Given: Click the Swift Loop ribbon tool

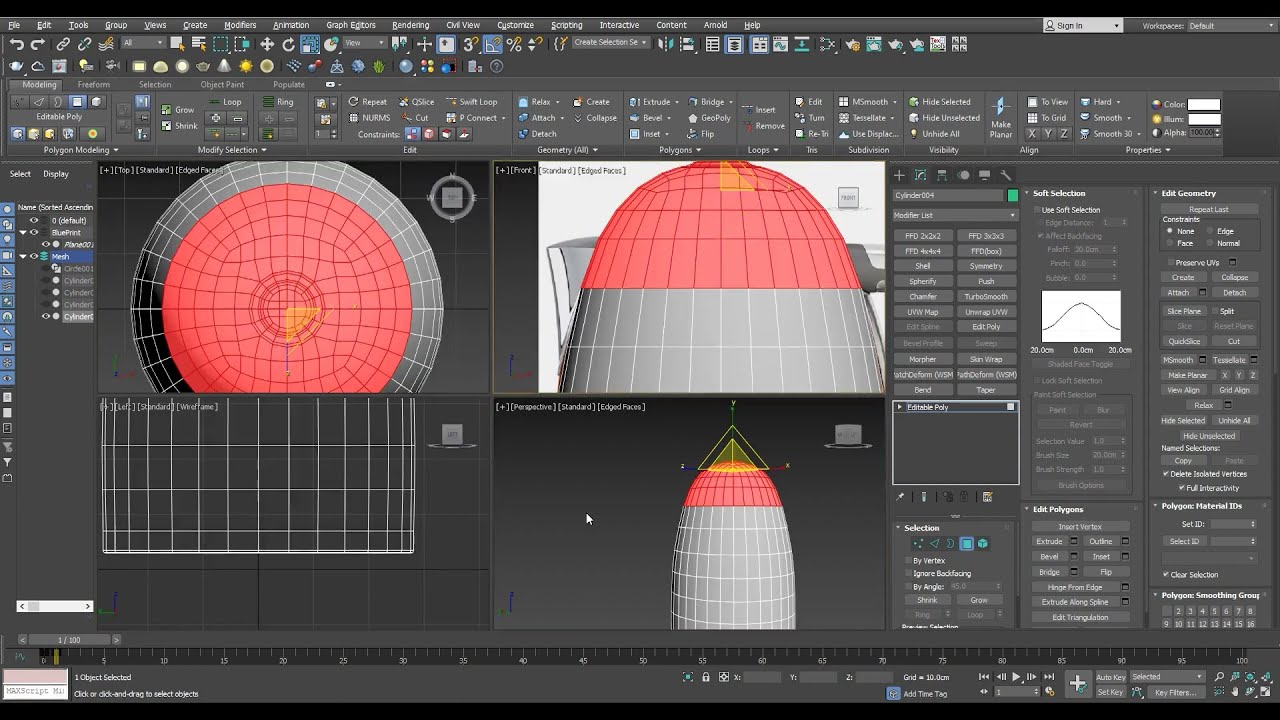Looking at the screenshot, I should coord(472,102).
